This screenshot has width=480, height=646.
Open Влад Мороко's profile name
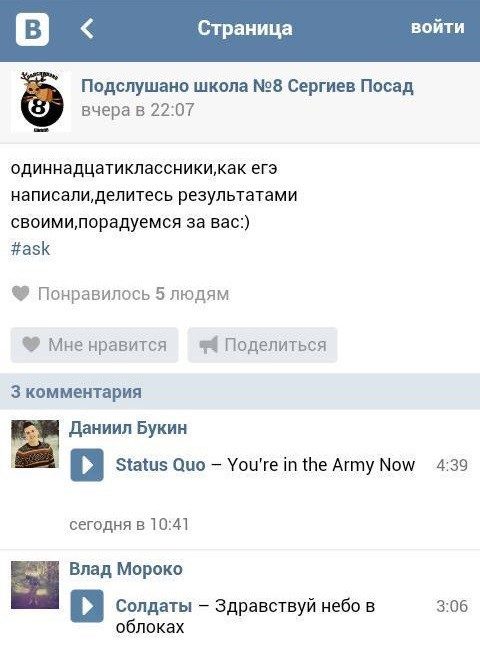click(x=126, y=569)
